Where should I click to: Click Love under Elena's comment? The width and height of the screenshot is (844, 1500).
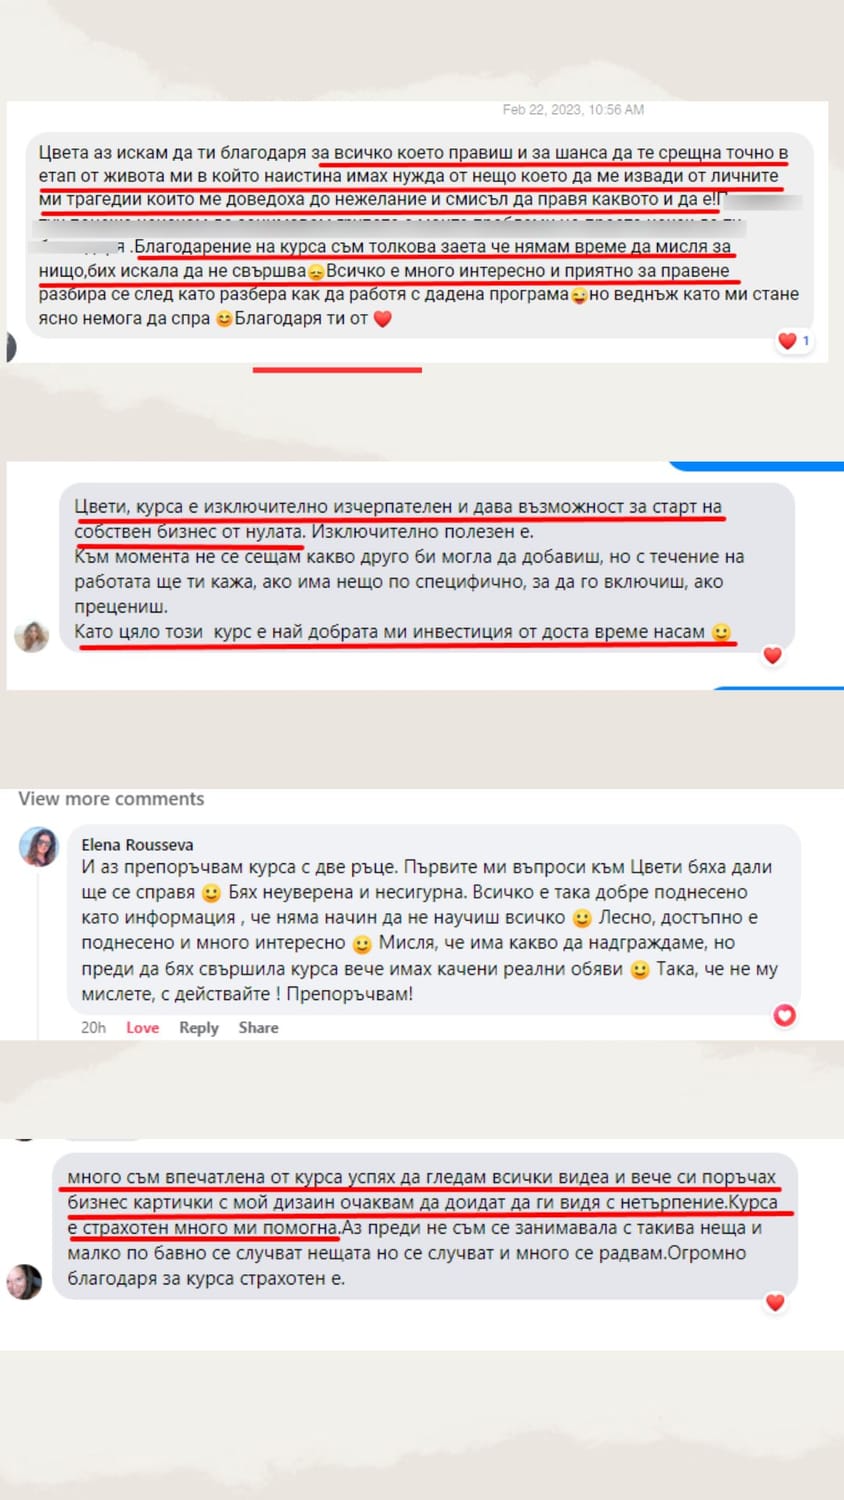(142, 1028)
